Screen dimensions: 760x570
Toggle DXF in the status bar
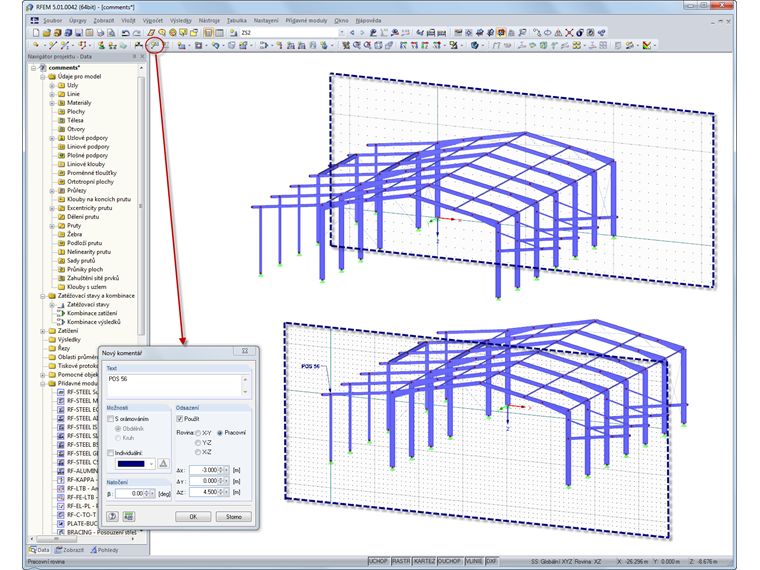(x=491, y=561)
